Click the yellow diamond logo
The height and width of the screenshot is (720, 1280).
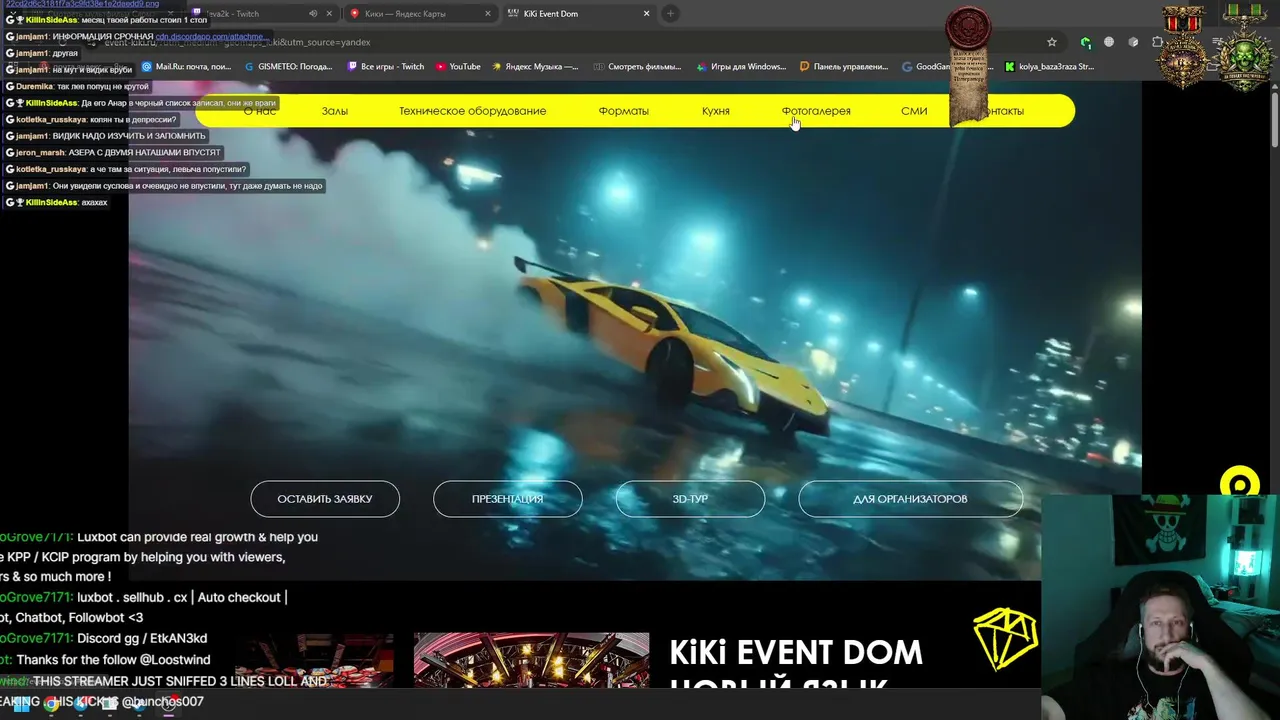[x=1005, y=639]
